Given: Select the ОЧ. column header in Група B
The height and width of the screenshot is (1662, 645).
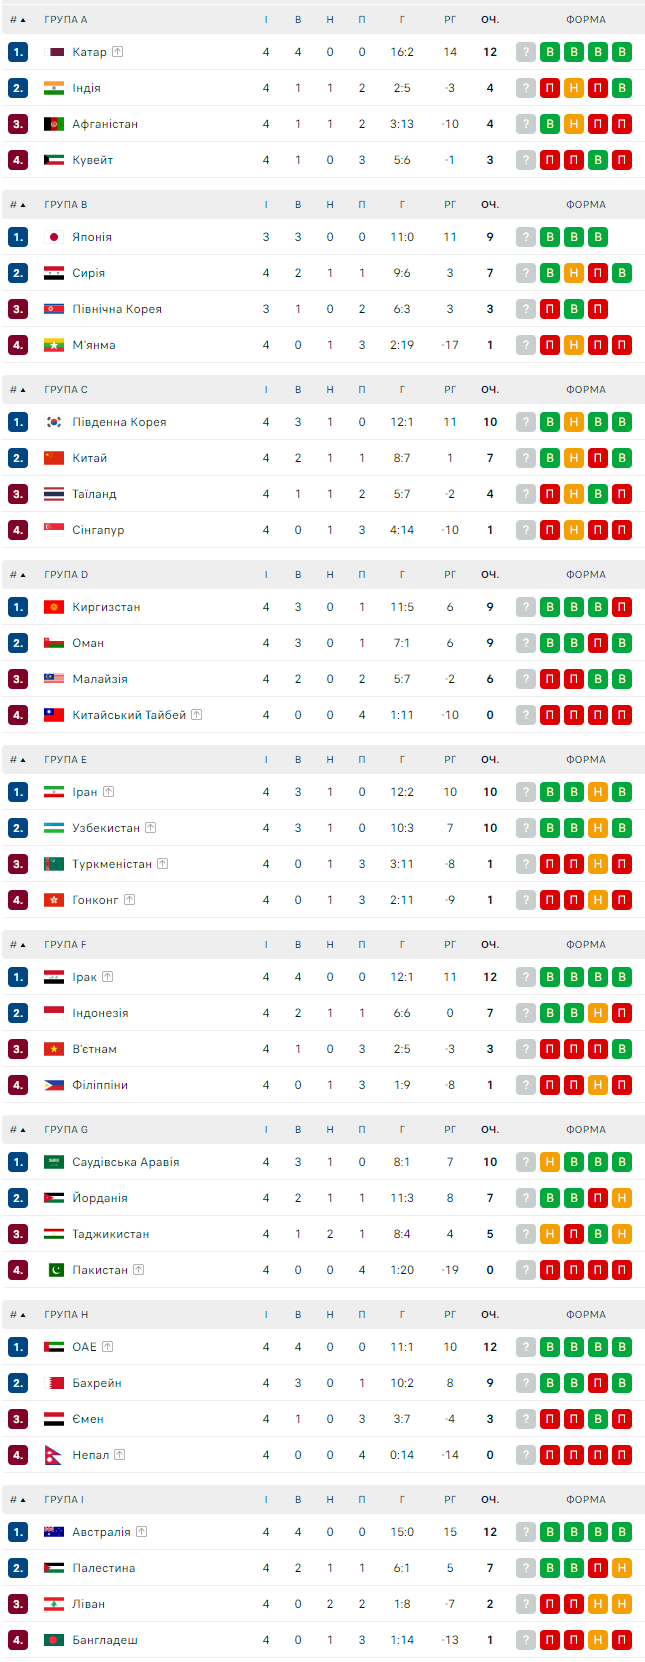Looking at the screenshot, I should (x=490, y=205).
